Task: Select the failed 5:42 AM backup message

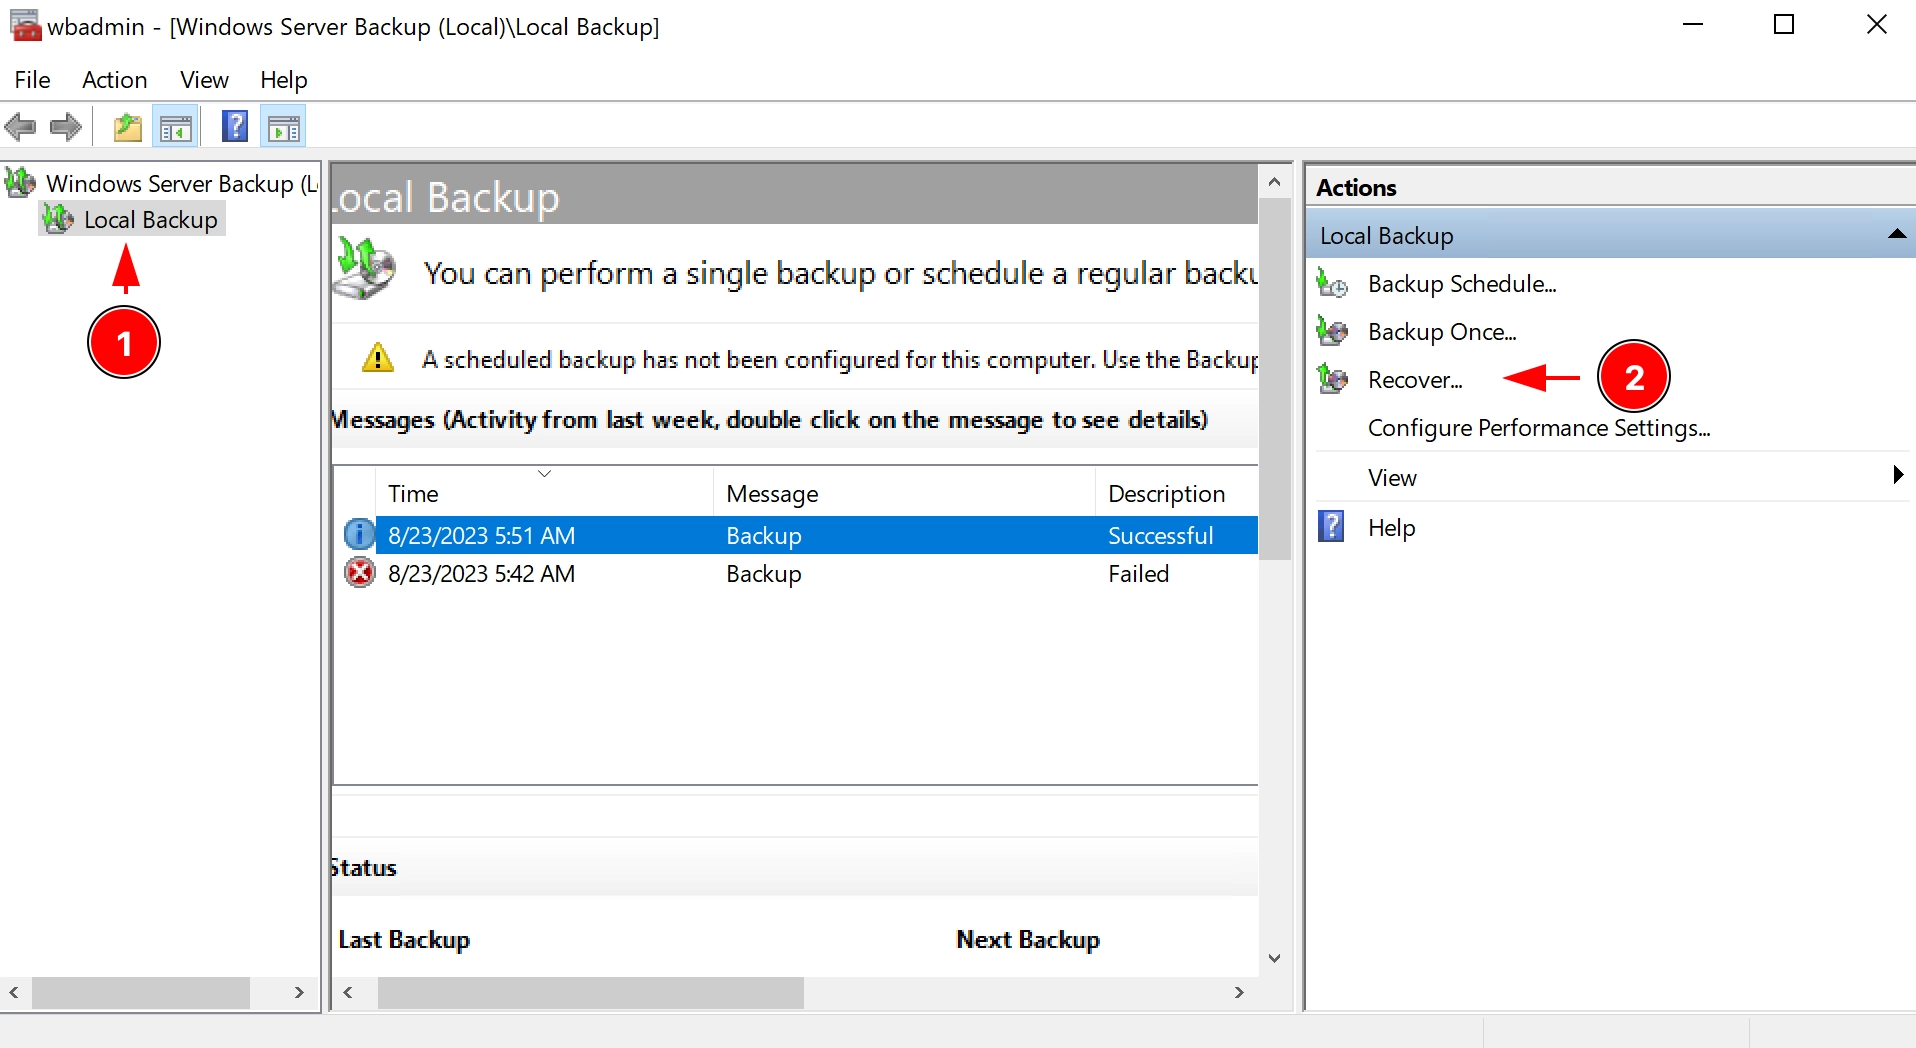Action: click(x=481, y=574)
